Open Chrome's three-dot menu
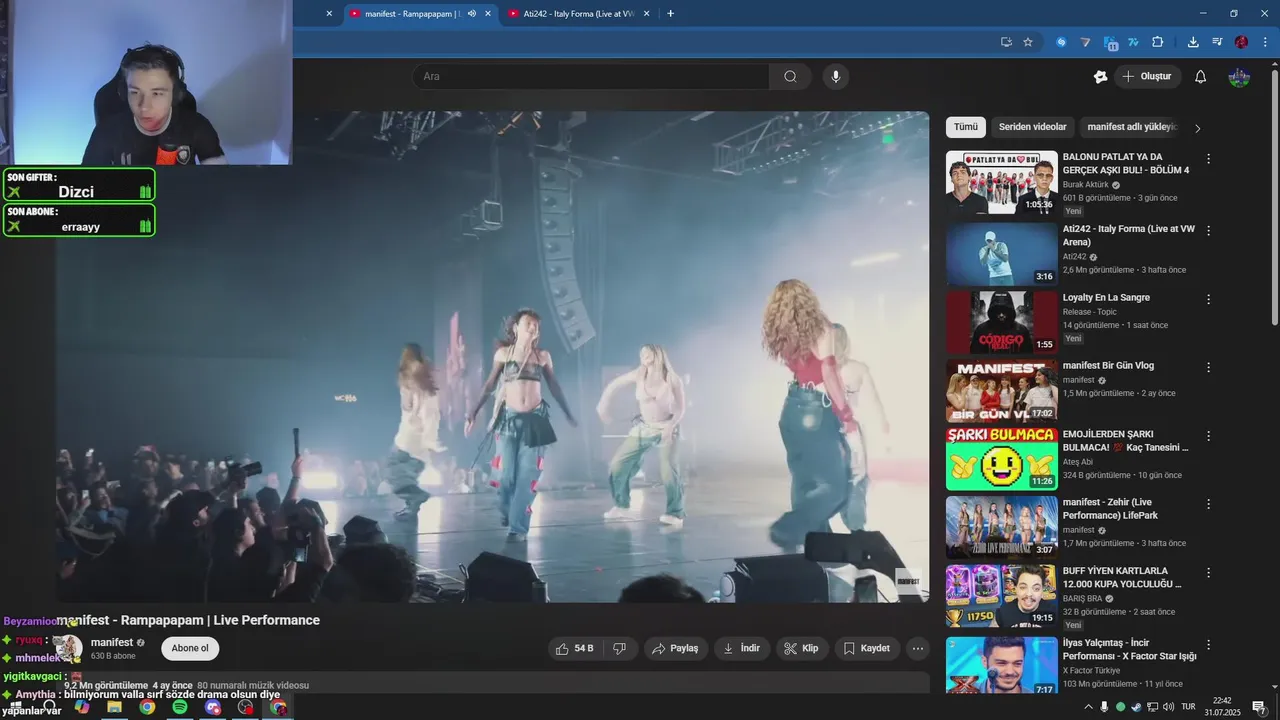This screenshot has width=1280, height=720. (1264, 42)
